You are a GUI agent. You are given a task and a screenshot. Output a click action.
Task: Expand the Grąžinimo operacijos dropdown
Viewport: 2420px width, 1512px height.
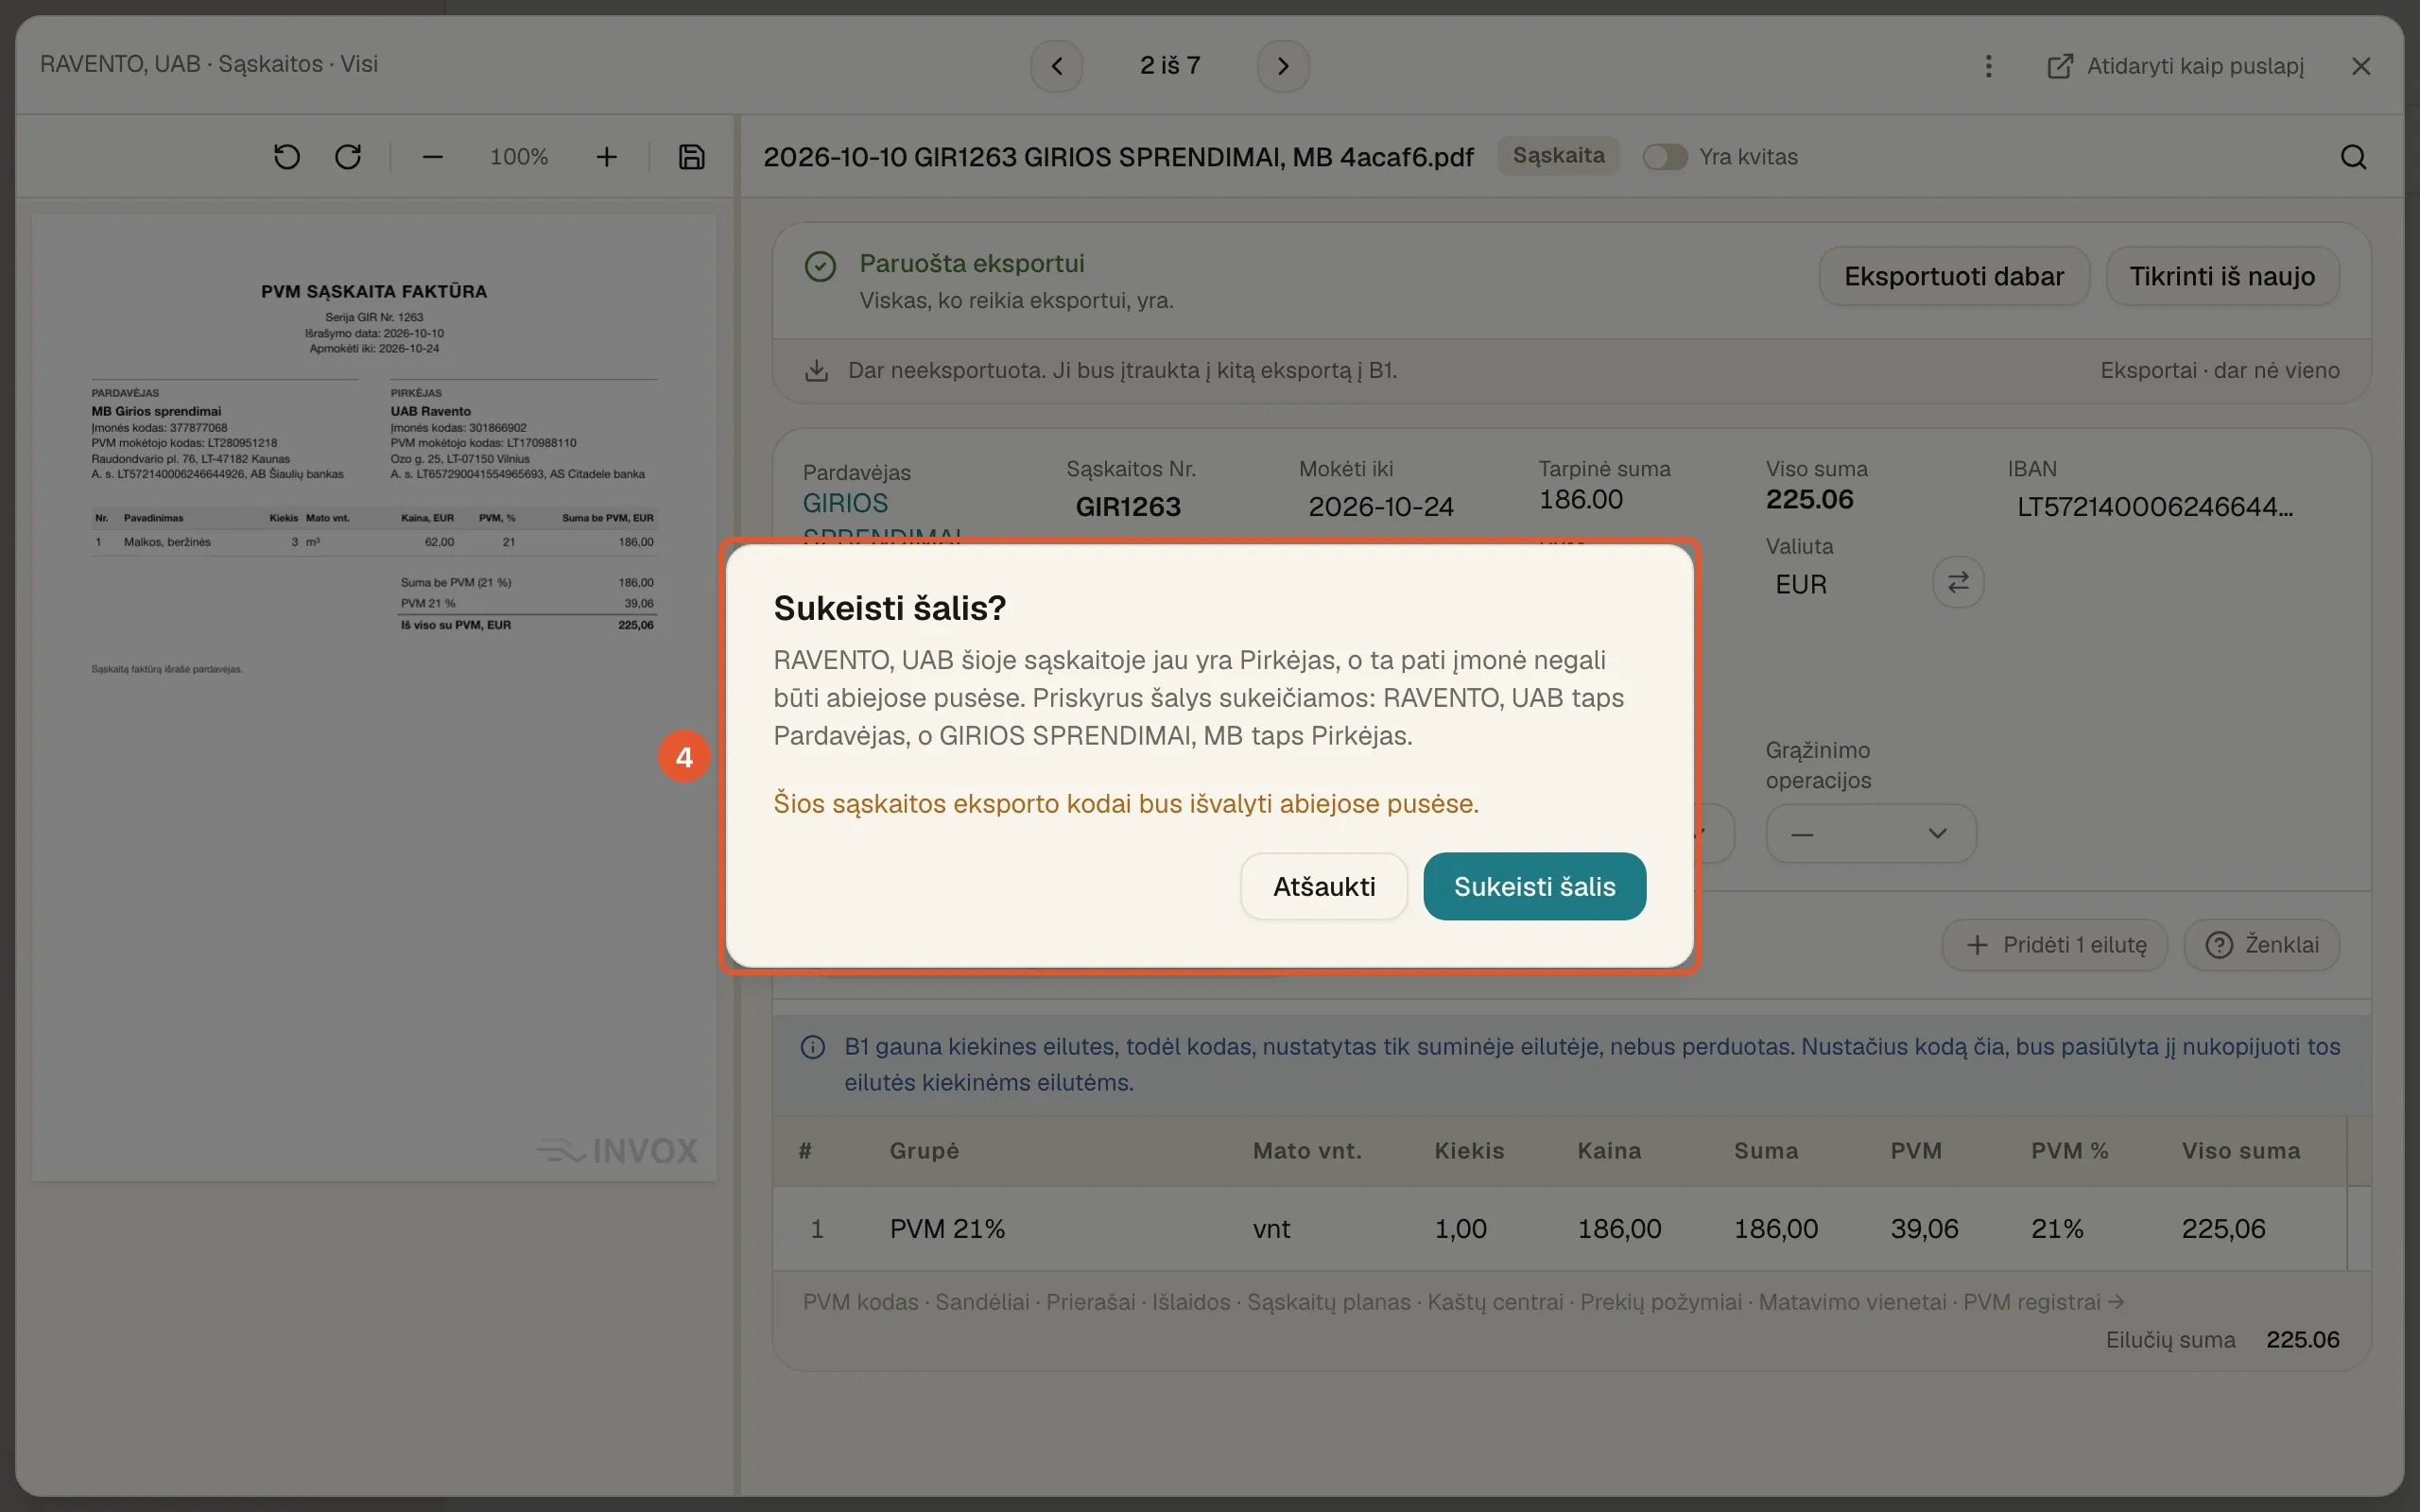tap(1871, 833)
